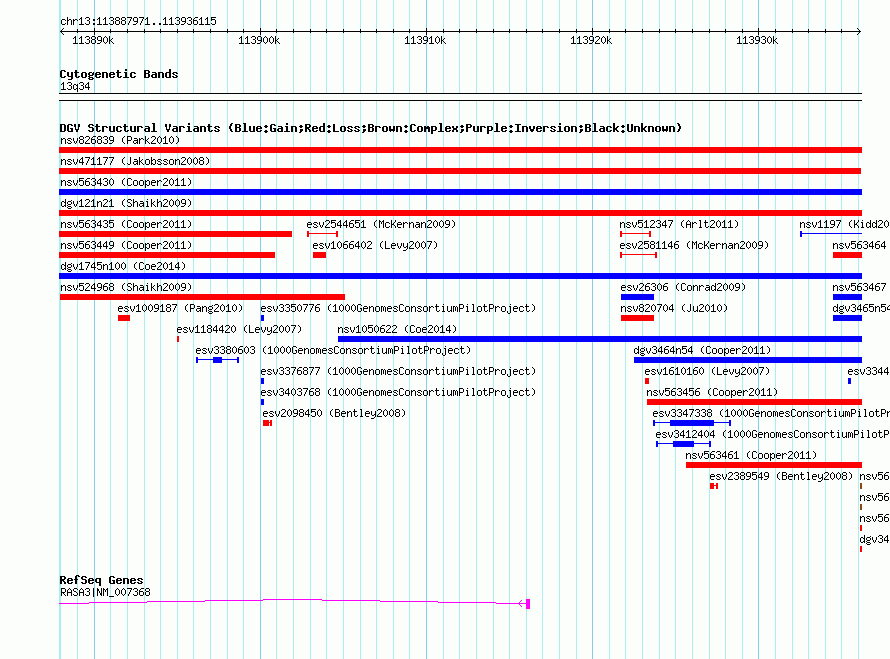Select the nsv563456 (Cooper2011) label

coord(712,392)
